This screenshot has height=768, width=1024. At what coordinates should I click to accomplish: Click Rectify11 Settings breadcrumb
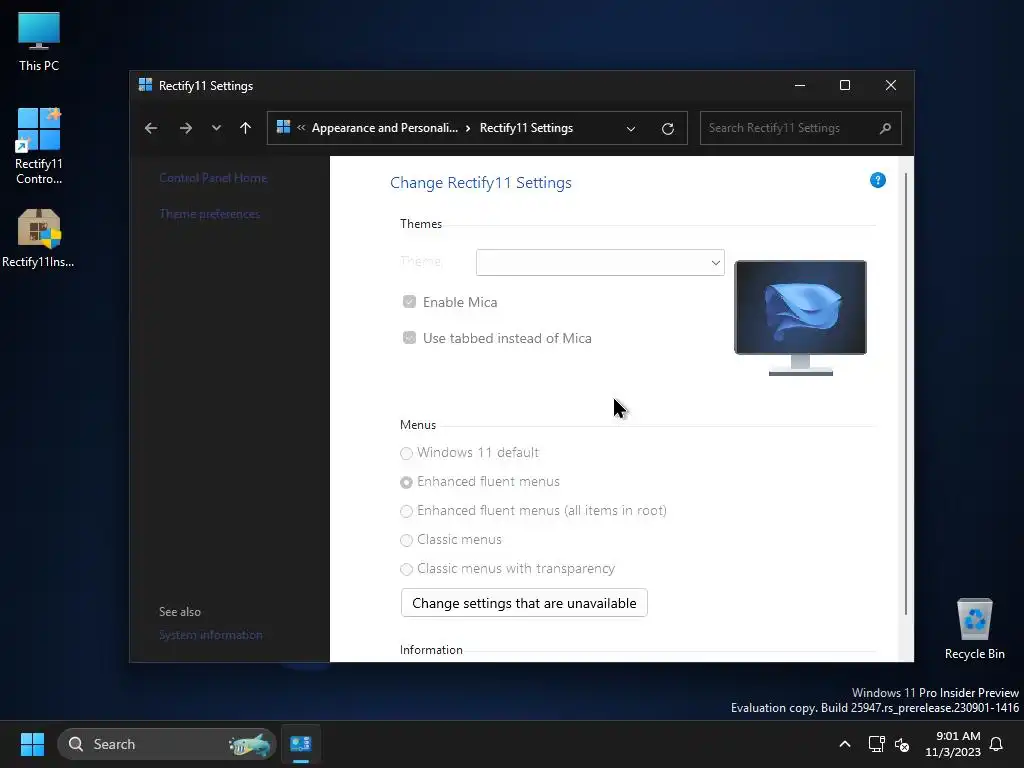[526, 128]
